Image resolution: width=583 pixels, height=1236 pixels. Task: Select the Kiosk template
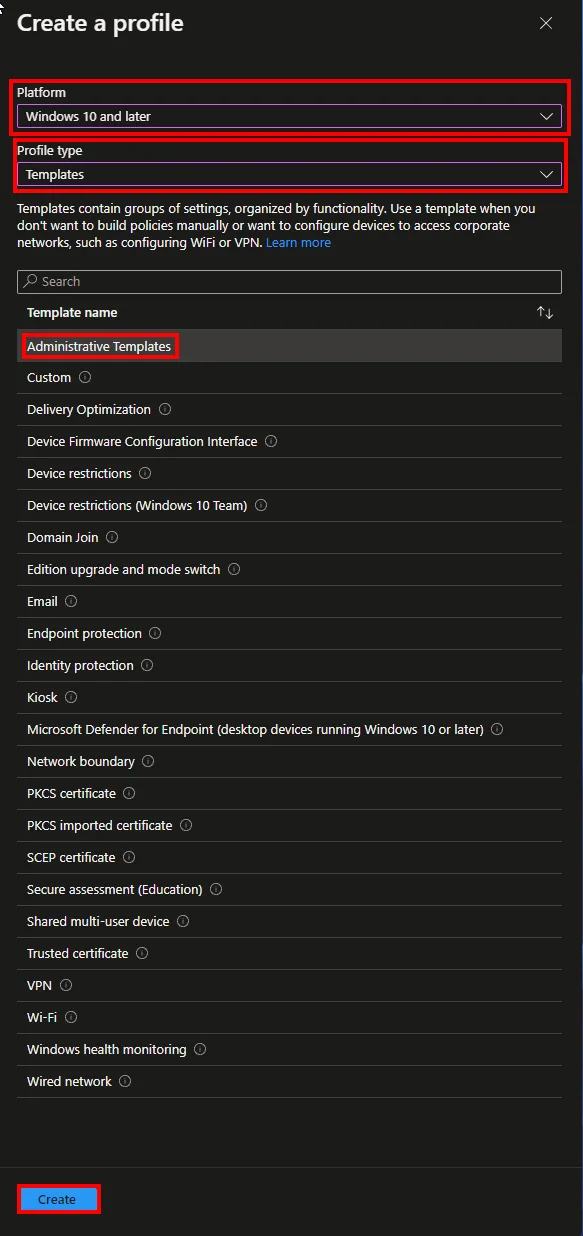coord(289,698)
